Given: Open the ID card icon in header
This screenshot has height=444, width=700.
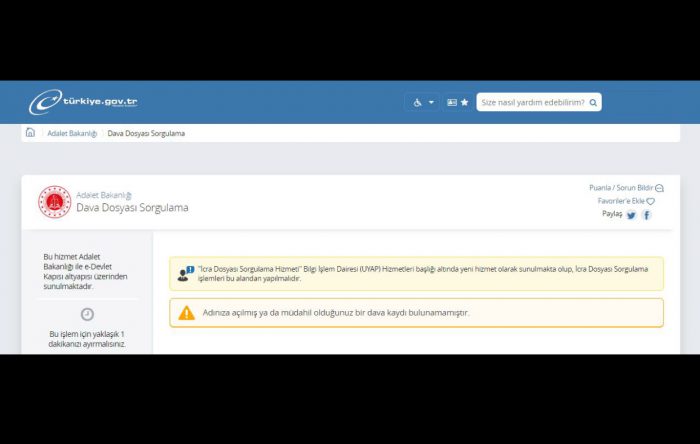Looking at the screenshot, I should click(452, 102).
